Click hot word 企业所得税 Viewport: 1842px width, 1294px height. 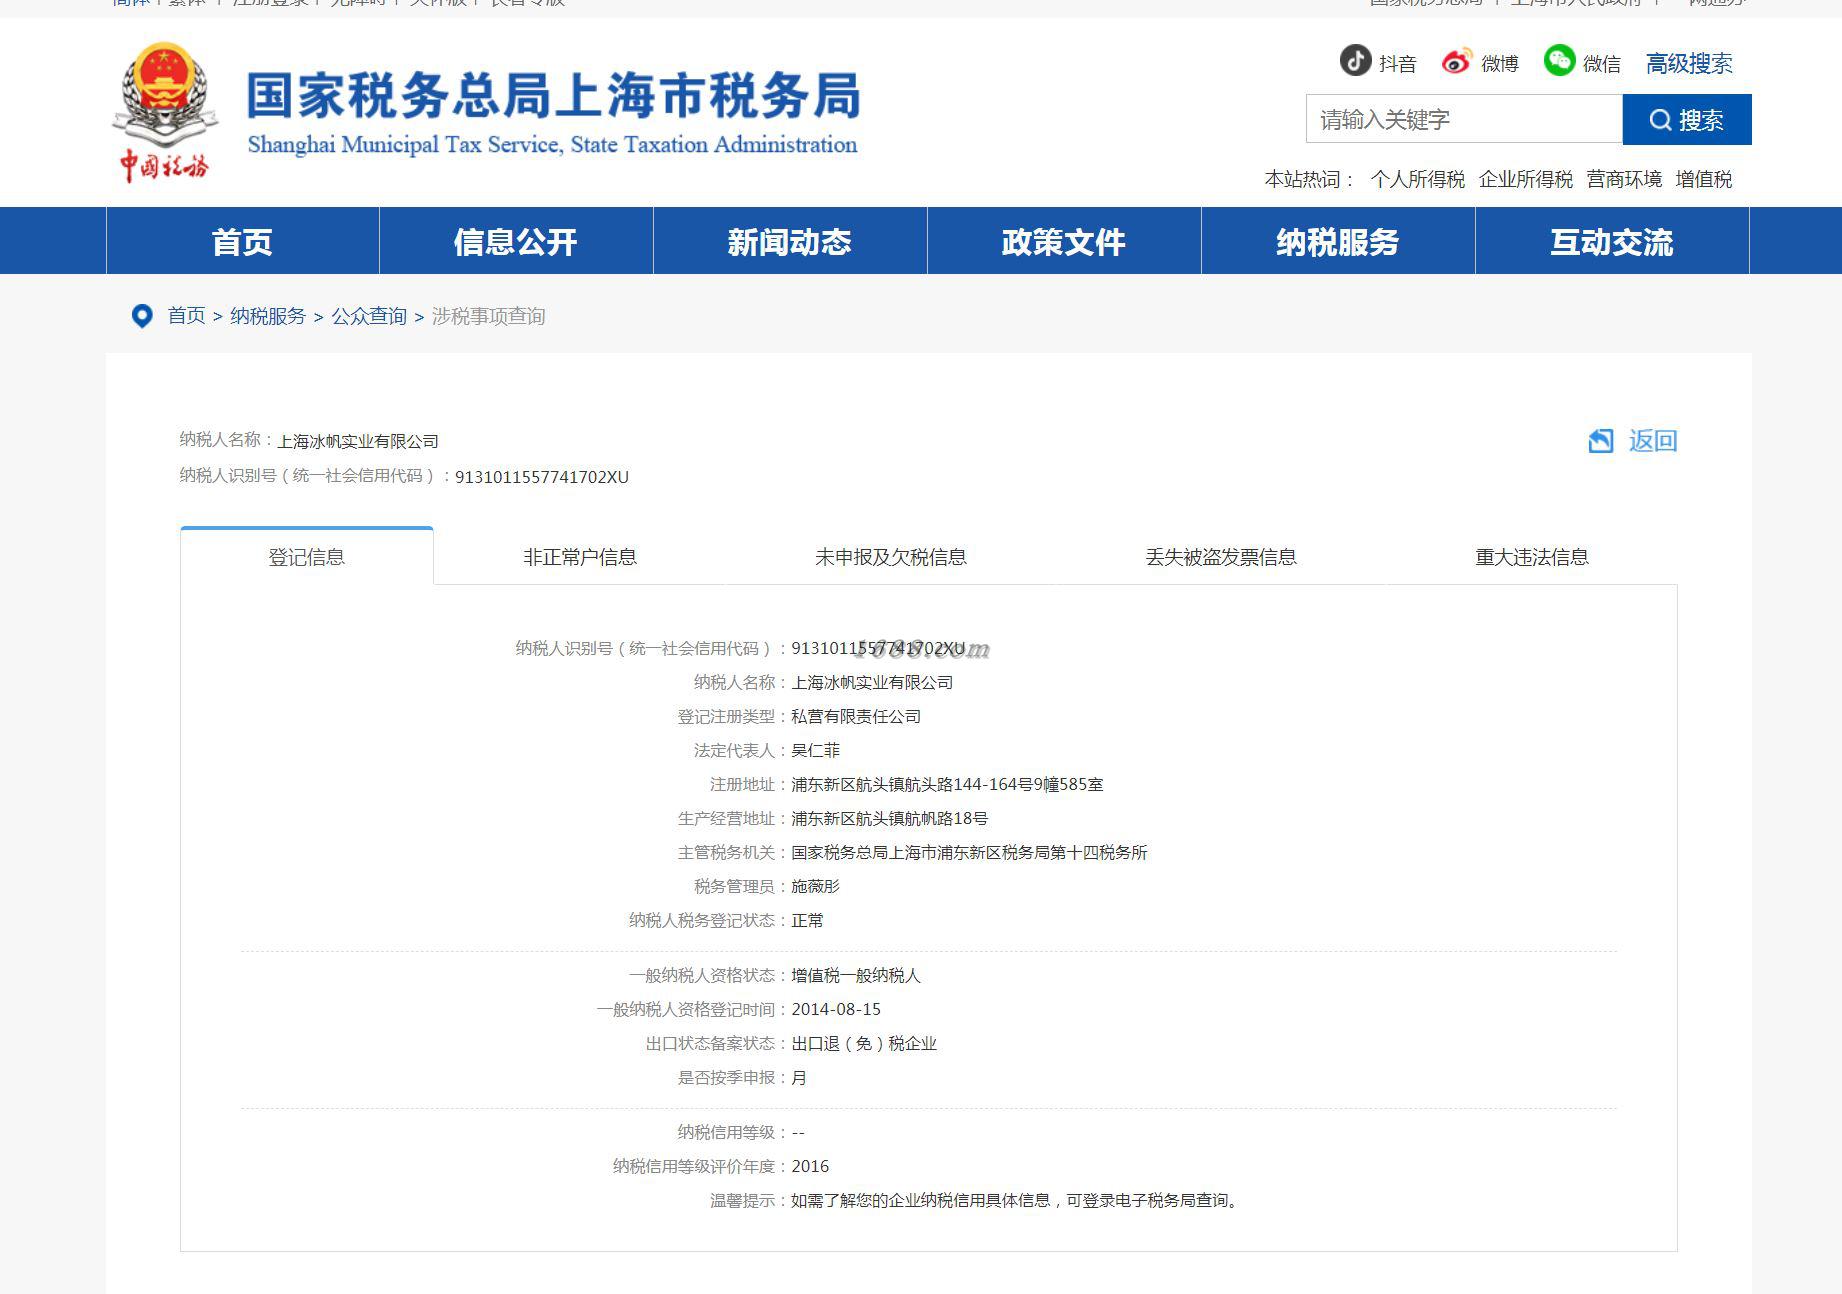(1525, 179)
